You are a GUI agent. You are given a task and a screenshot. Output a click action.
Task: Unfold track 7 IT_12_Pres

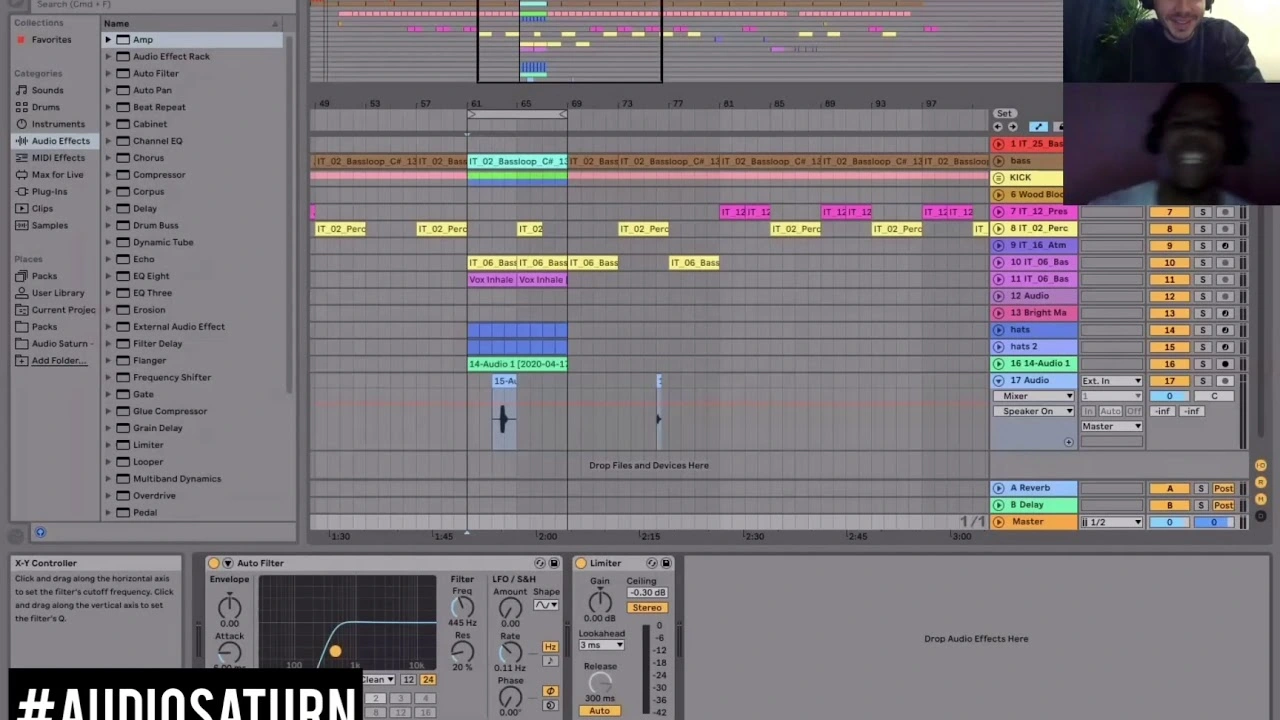click(998, 211)
